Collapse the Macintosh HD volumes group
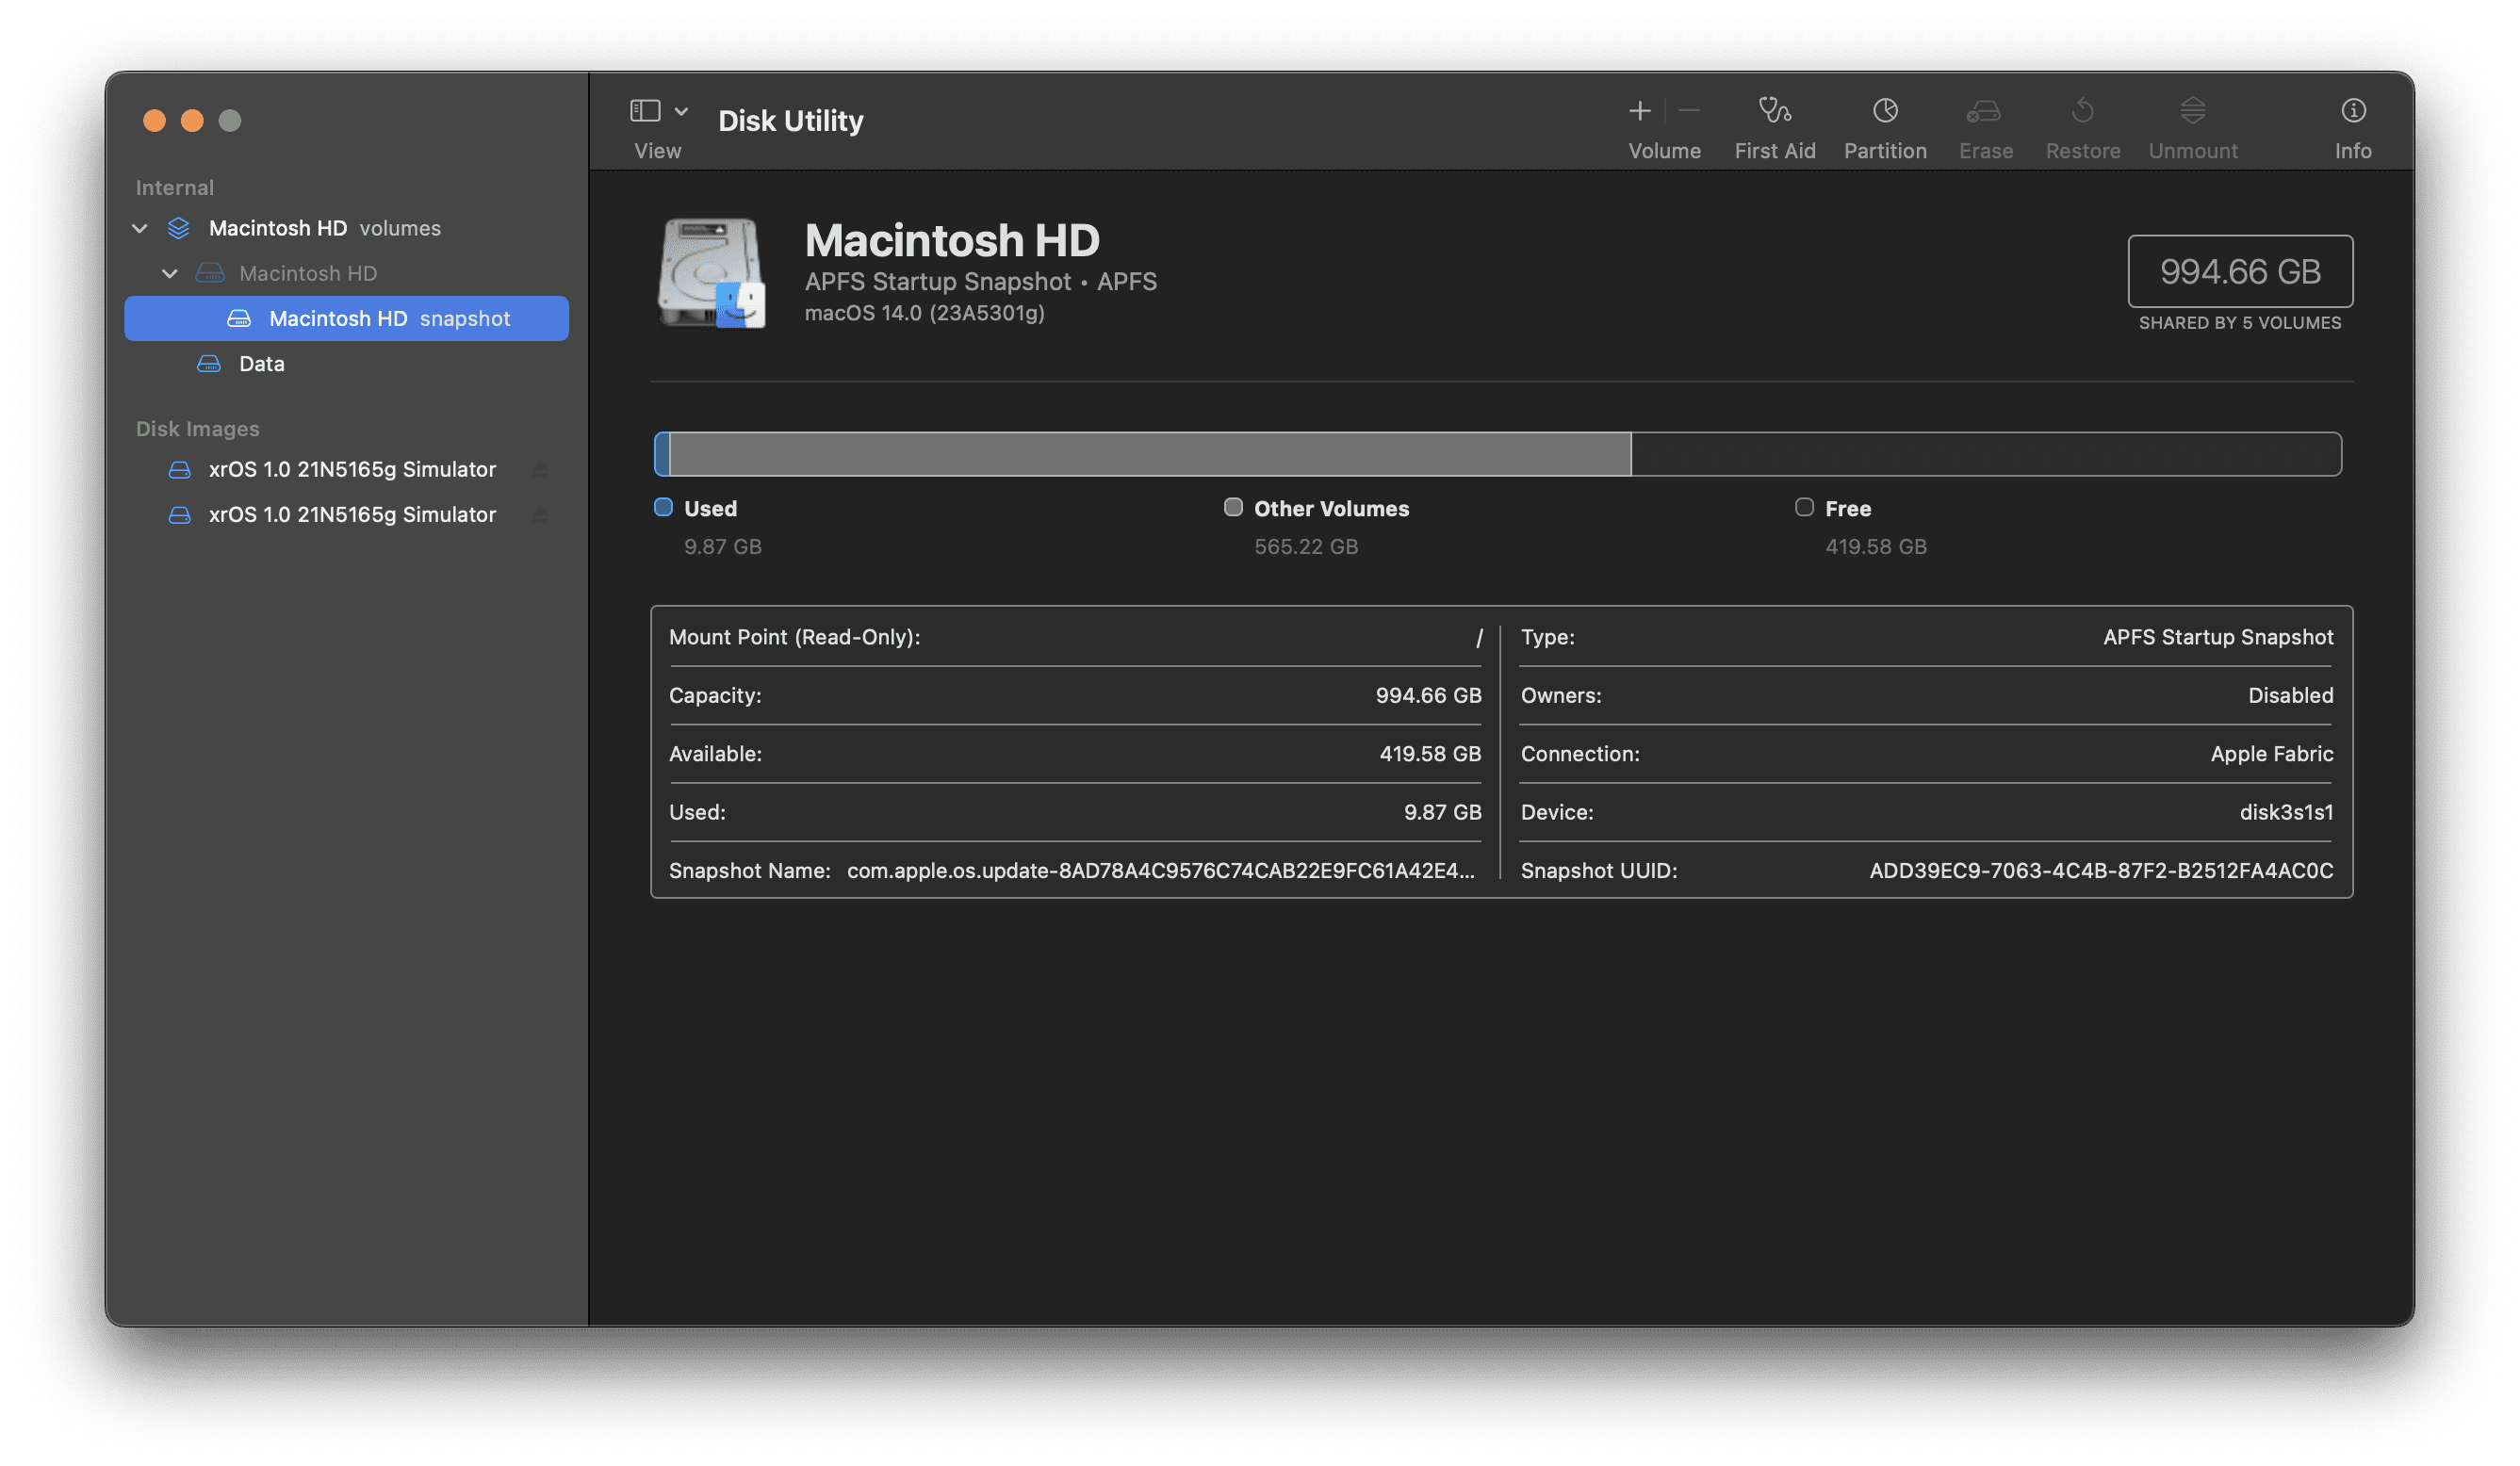This screenshot has height=1466, width=2520. coord(139,228)
